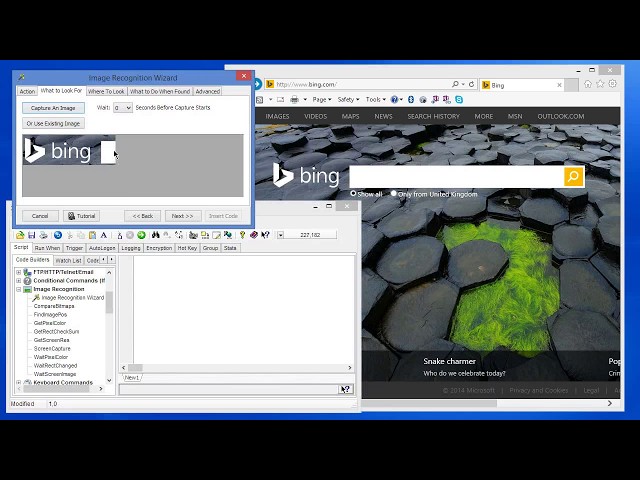Click the read mail icon in browser bar
The image size is (640, 480).
tap(280, 100)
